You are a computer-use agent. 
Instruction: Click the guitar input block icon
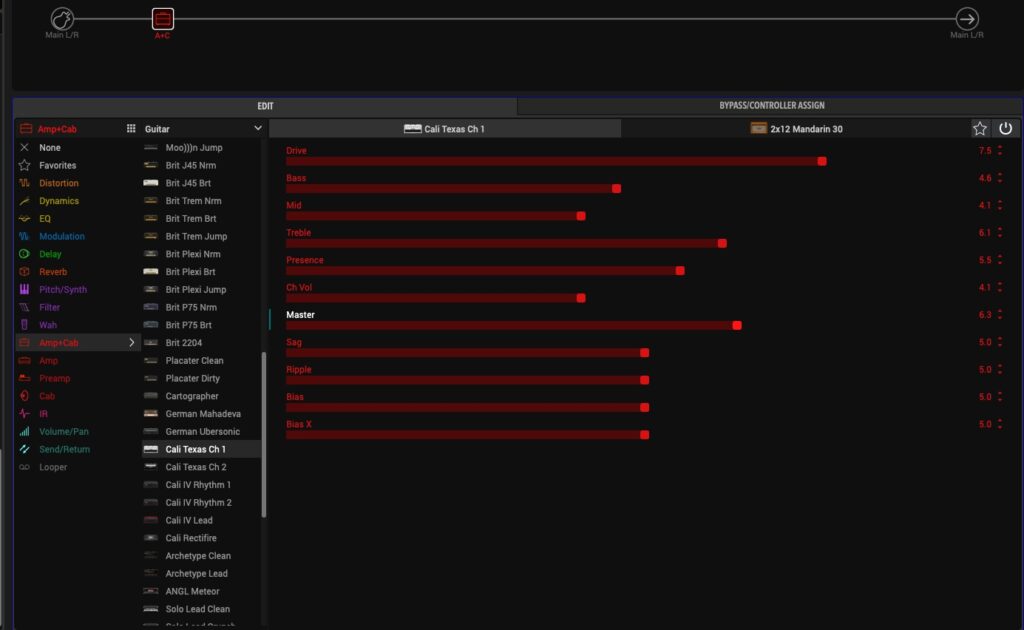tap(62, 19)
